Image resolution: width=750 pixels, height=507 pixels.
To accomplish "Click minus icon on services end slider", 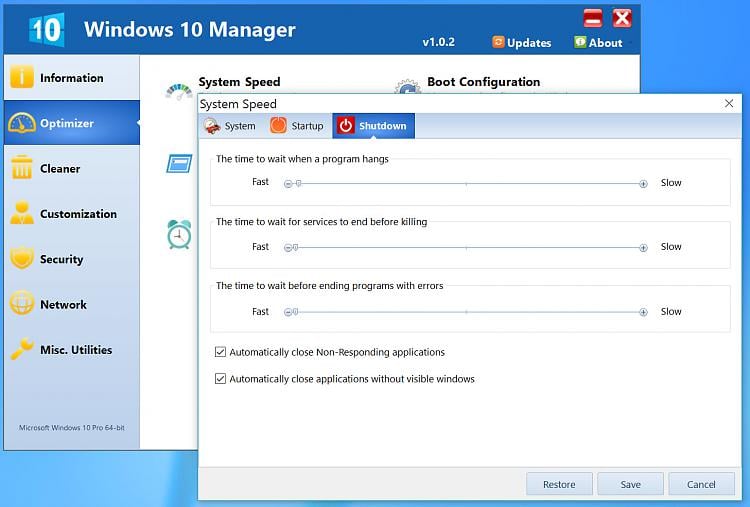I will 288,248.
